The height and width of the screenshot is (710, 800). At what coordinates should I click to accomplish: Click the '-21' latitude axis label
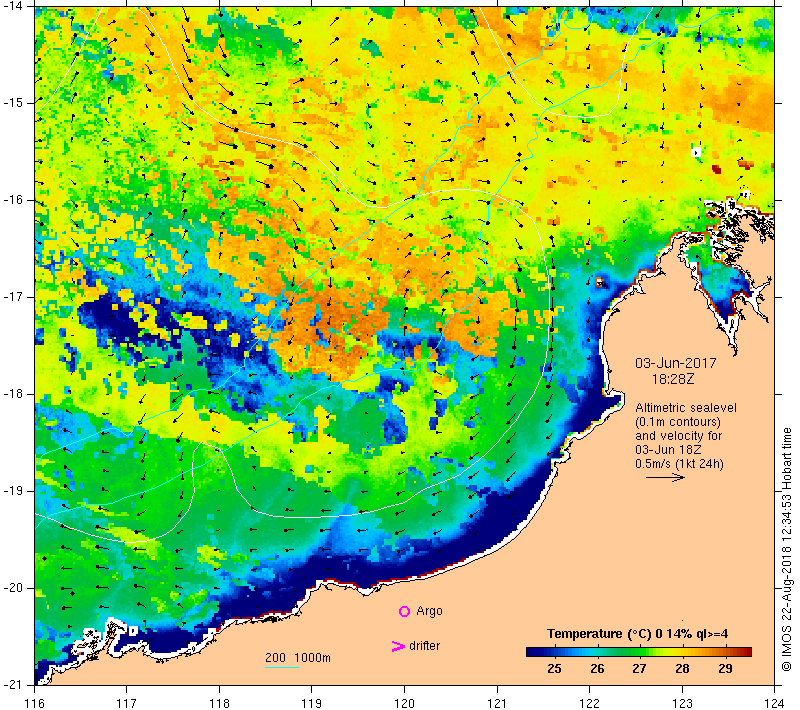coord(13,684)
